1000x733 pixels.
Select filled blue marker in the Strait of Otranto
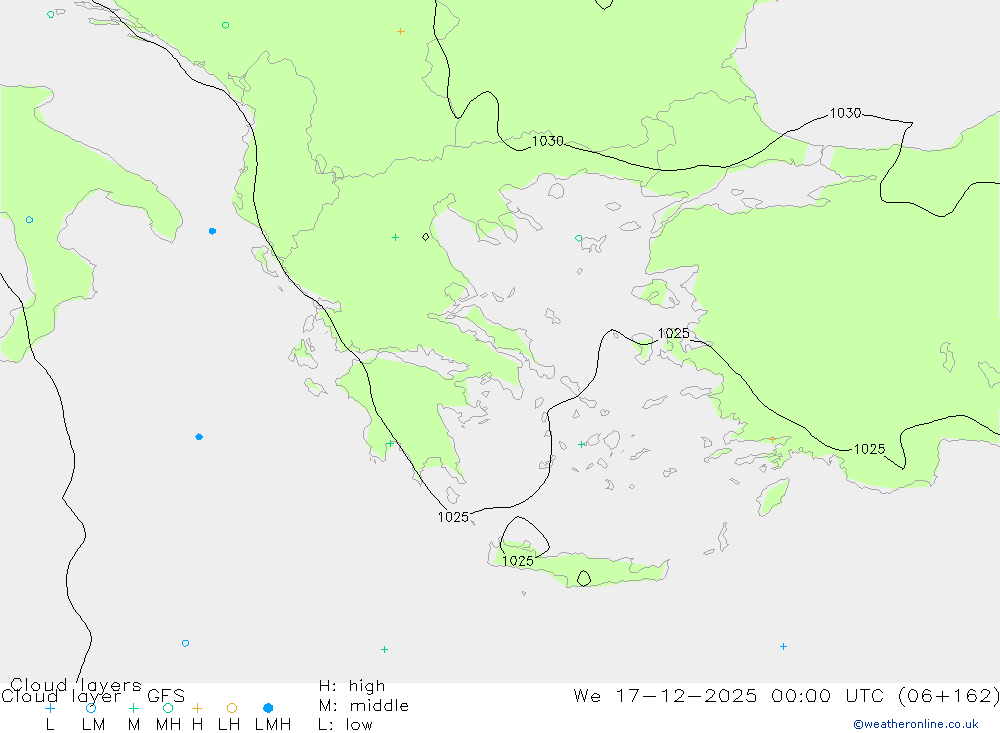click(212, 231)
